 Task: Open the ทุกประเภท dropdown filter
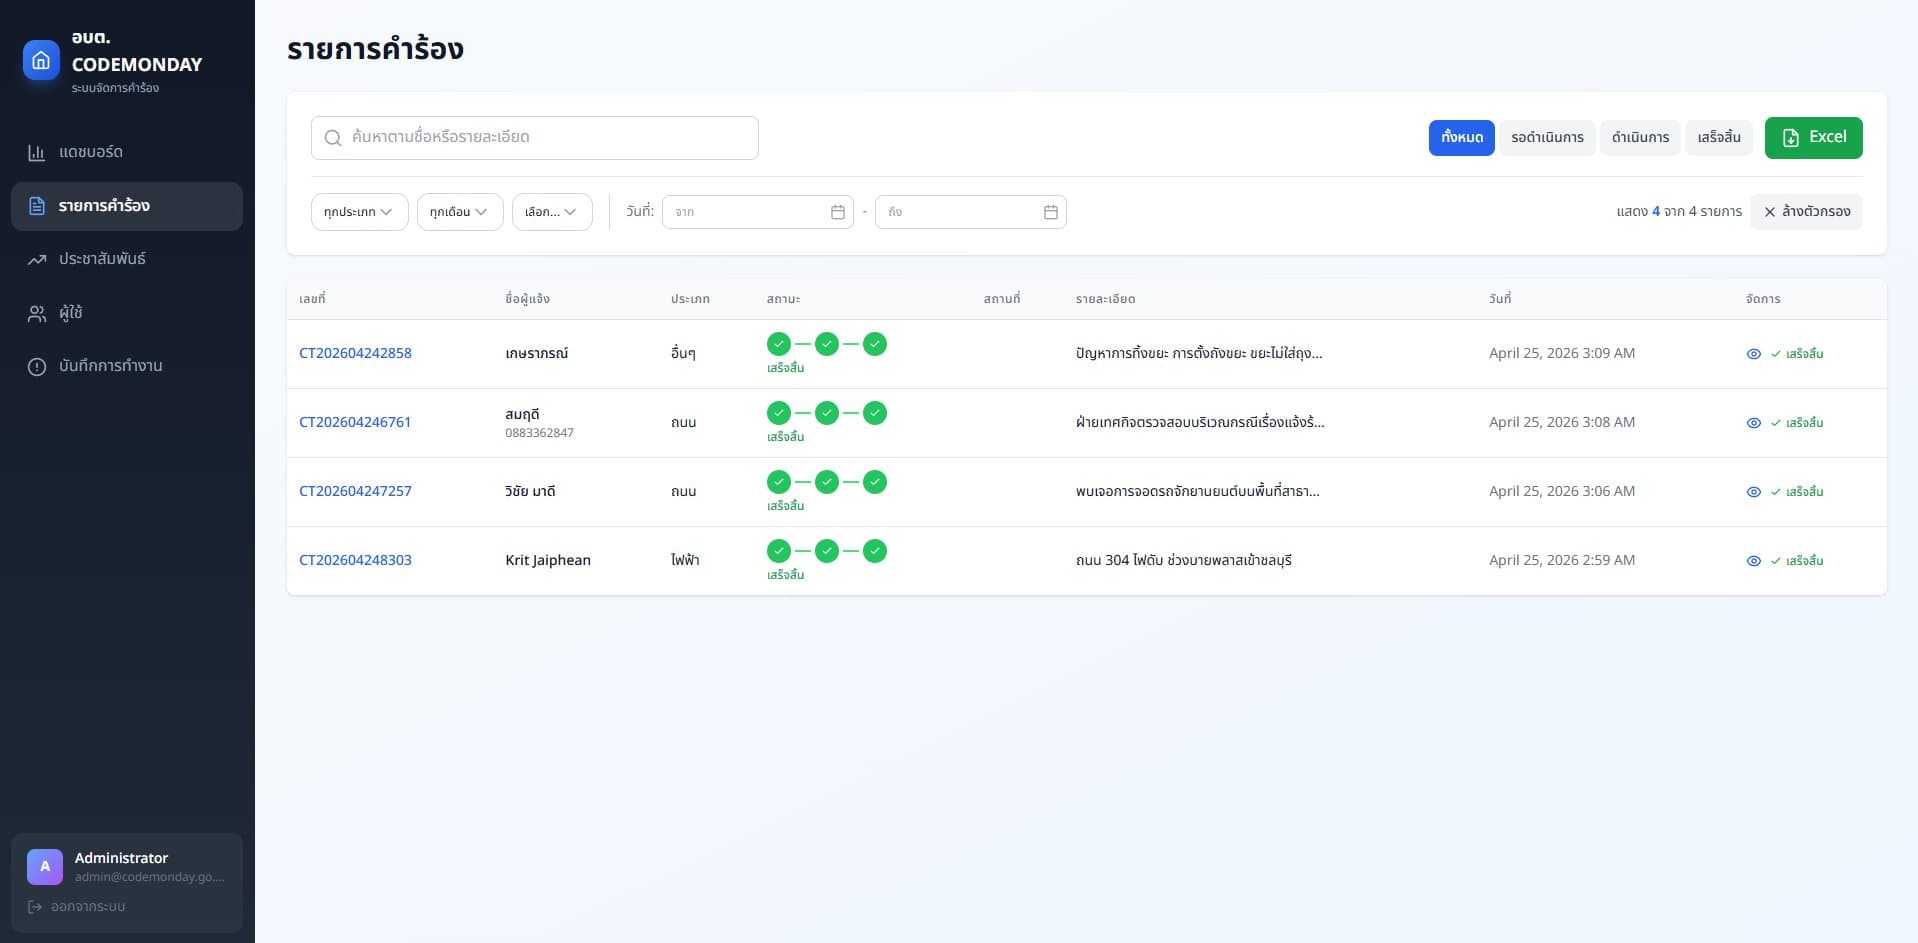tap(358, 211)
